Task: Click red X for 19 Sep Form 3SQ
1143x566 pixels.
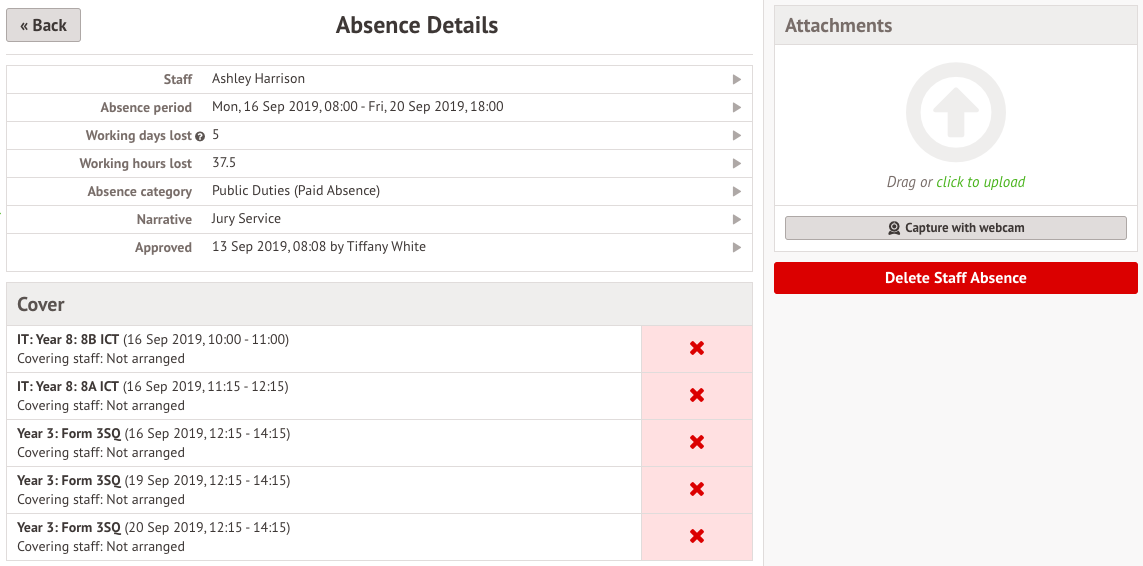Action: click(x=697, y=489)
